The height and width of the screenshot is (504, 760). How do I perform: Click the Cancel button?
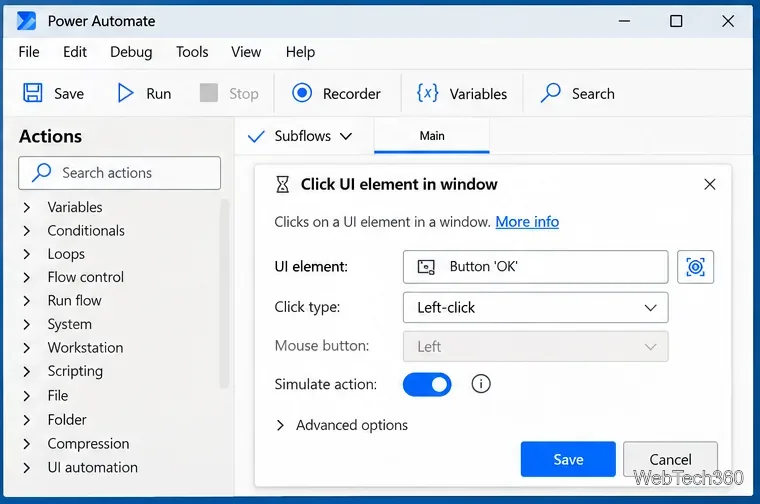(x=670, y=459)
